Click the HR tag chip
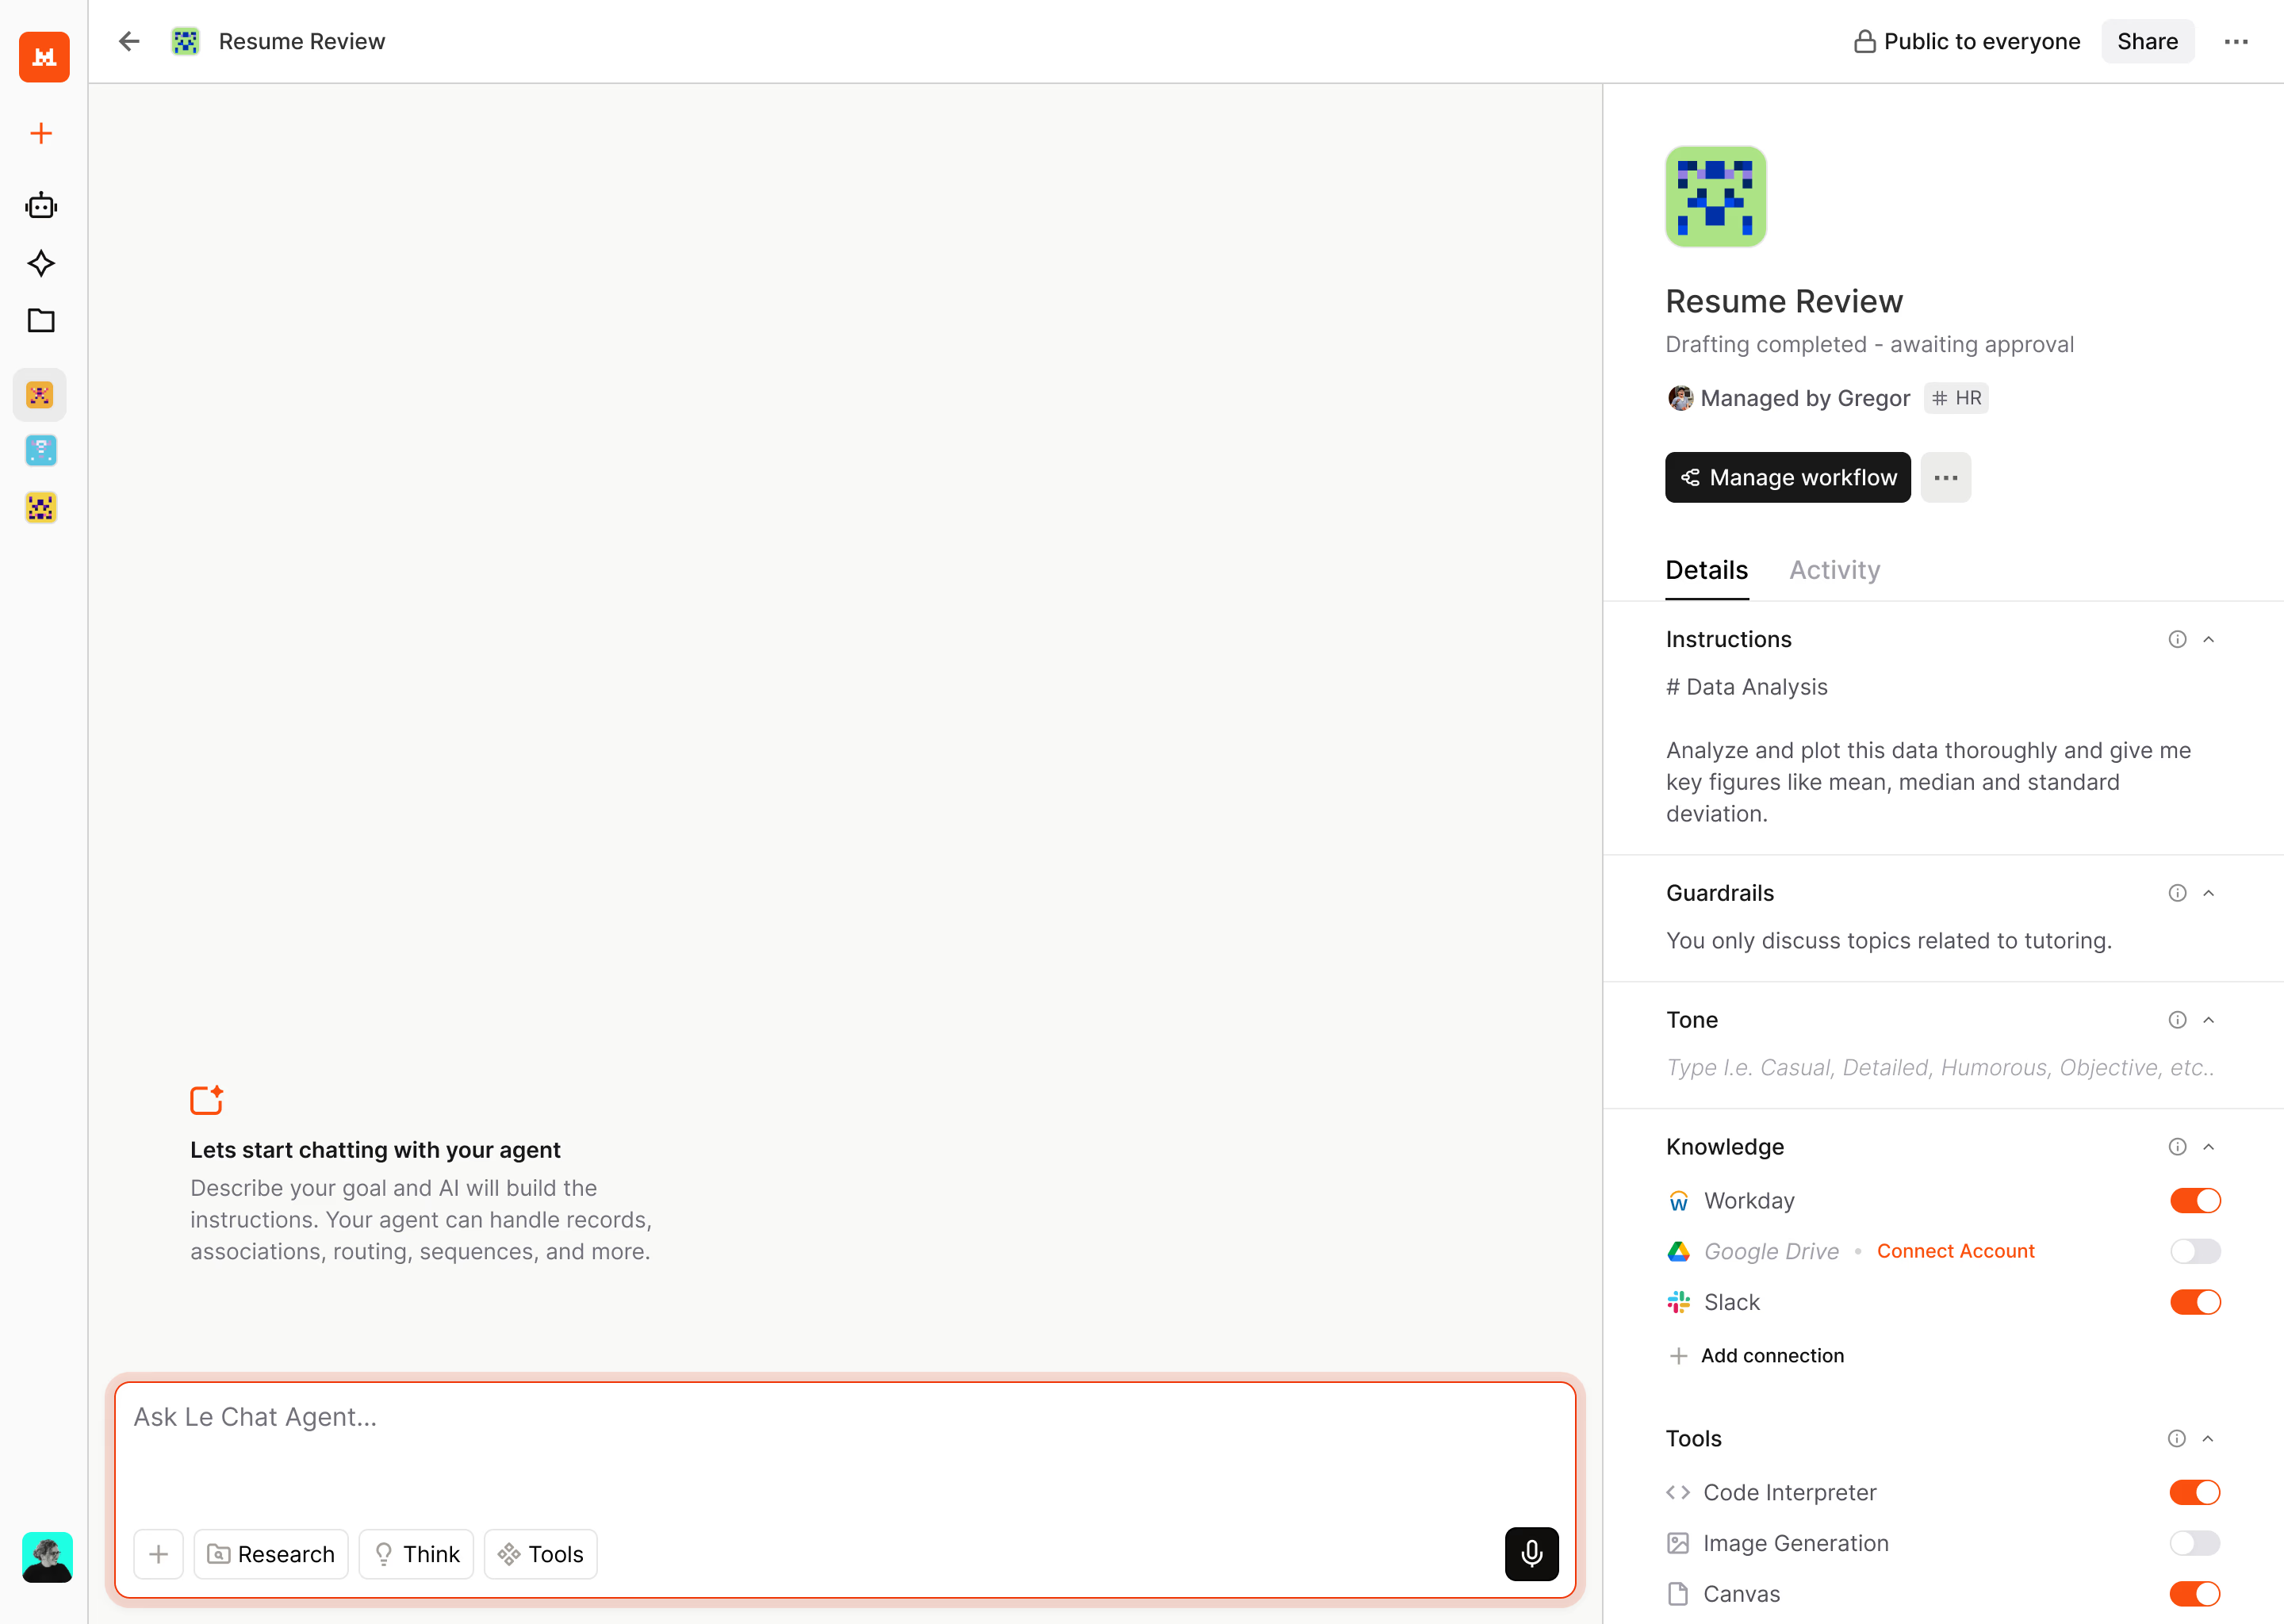2284x1624 pixels. point(1956,398)
